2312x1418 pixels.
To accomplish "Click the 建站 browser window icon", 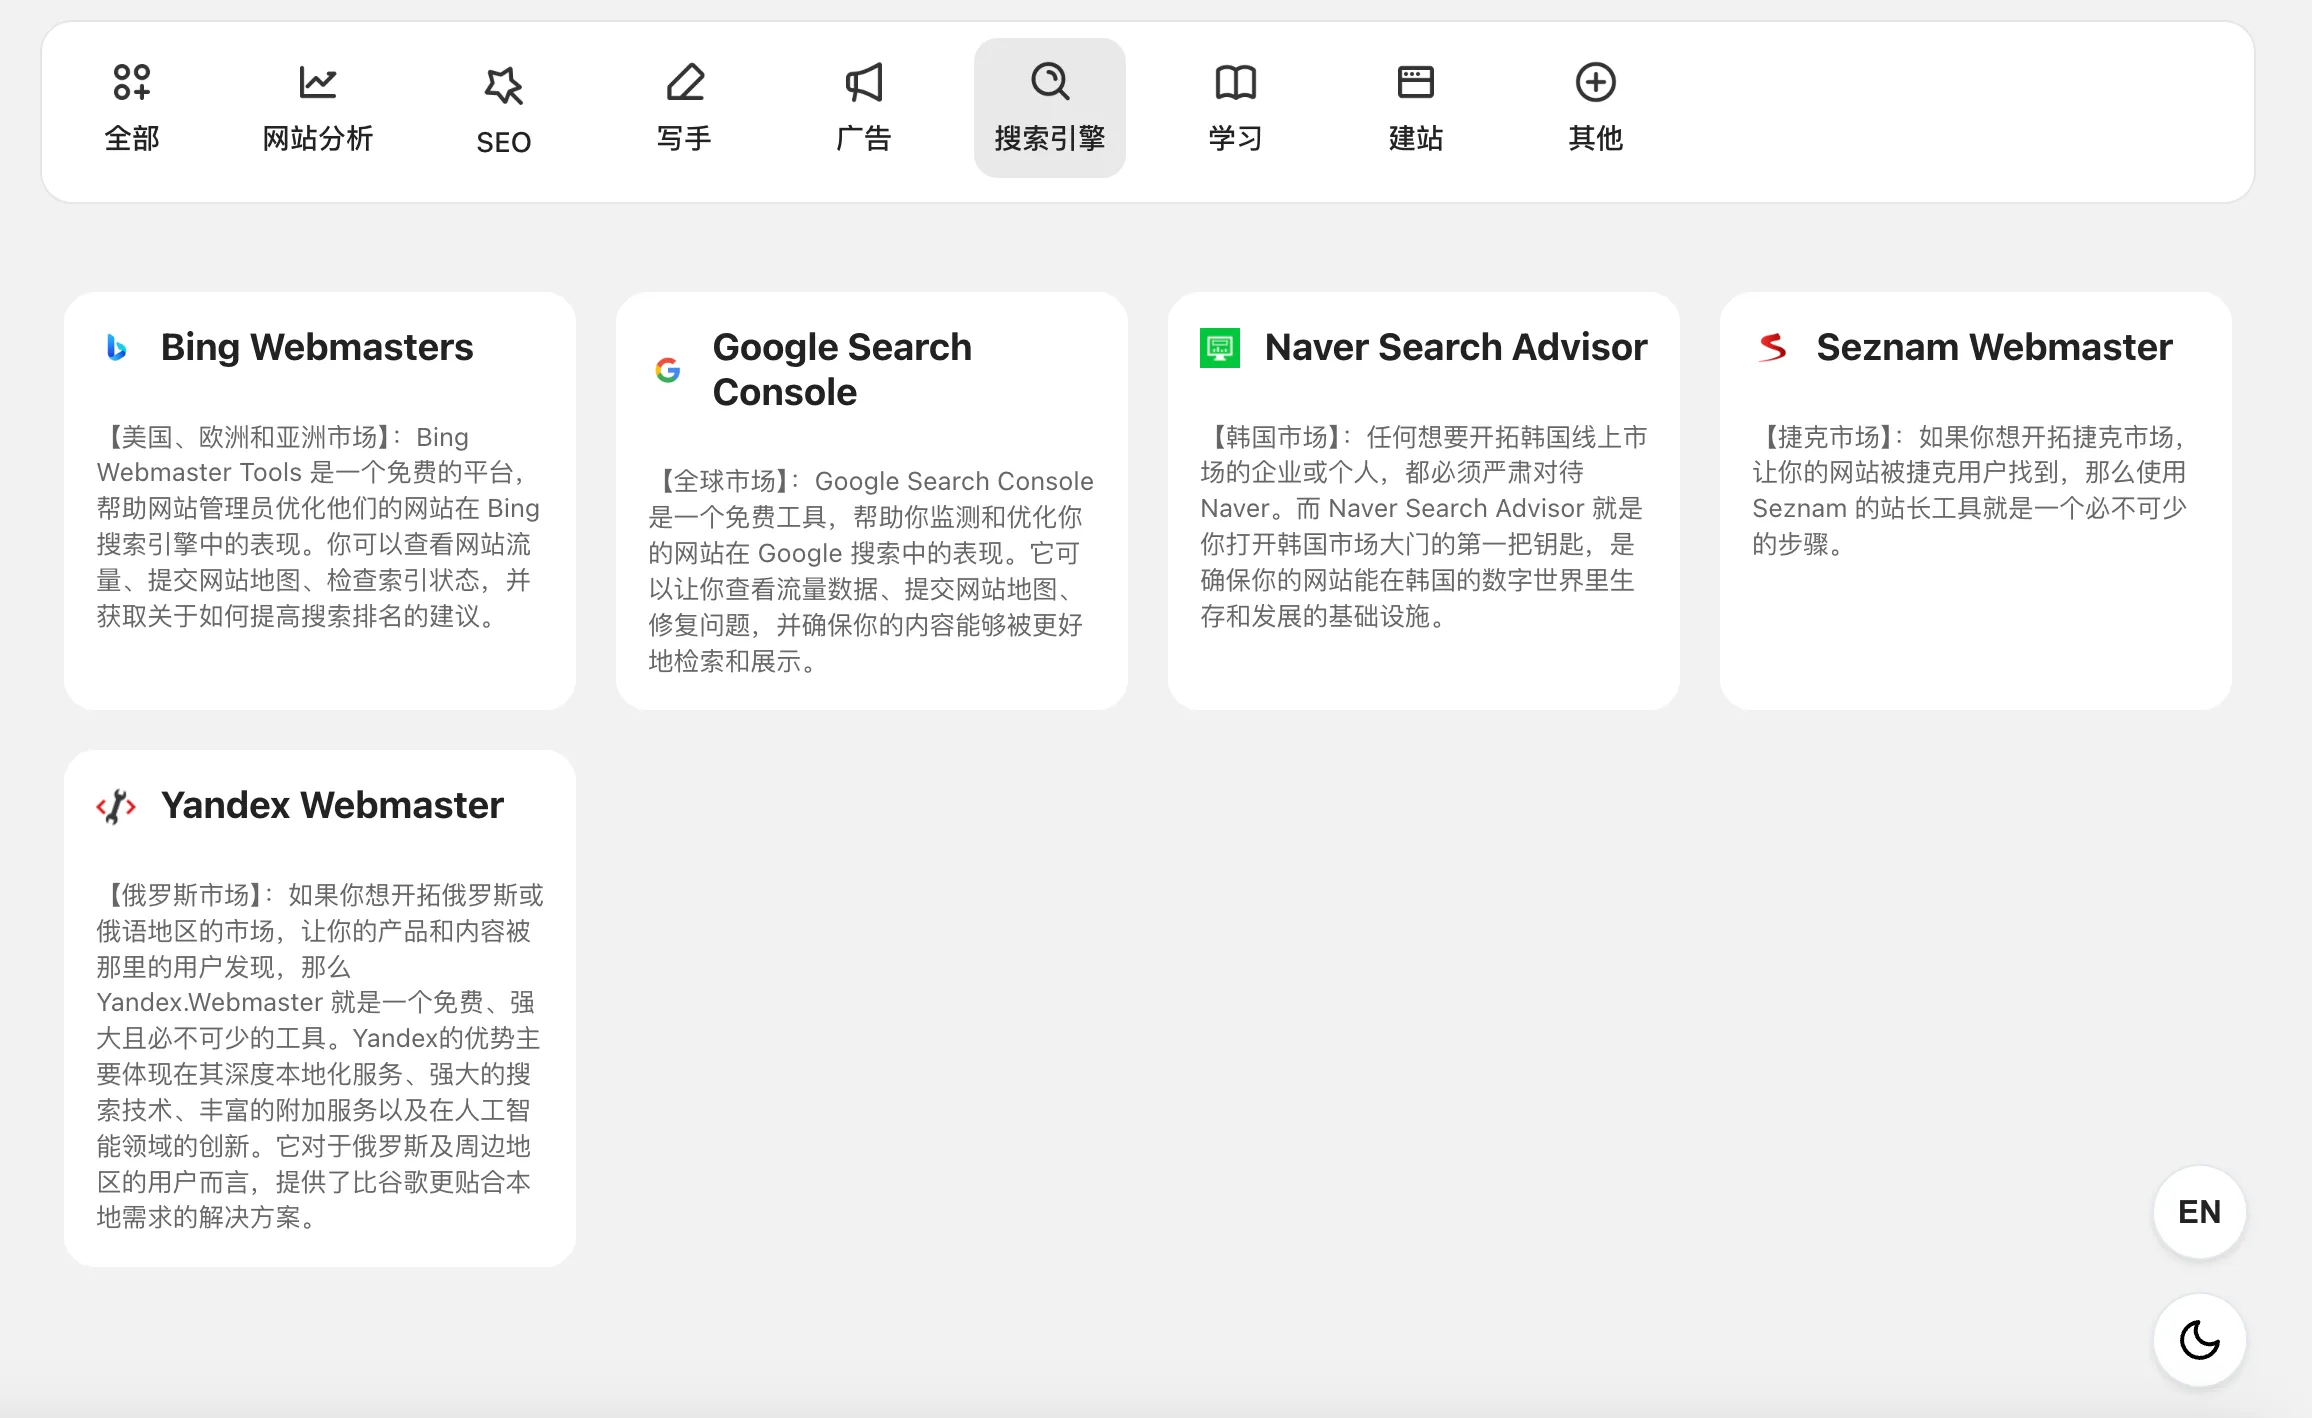I will click(1416, 82).
